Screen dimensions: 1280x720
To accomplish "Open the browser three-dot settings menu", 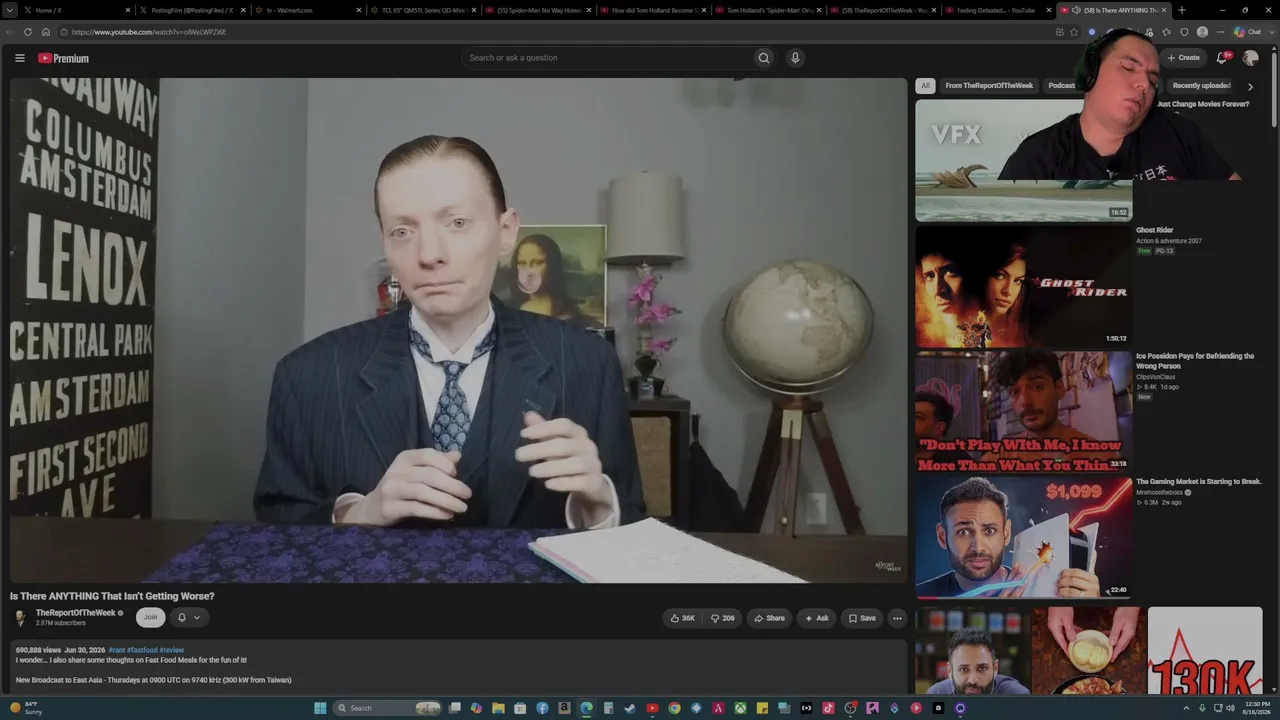I will pos(1220,32).
